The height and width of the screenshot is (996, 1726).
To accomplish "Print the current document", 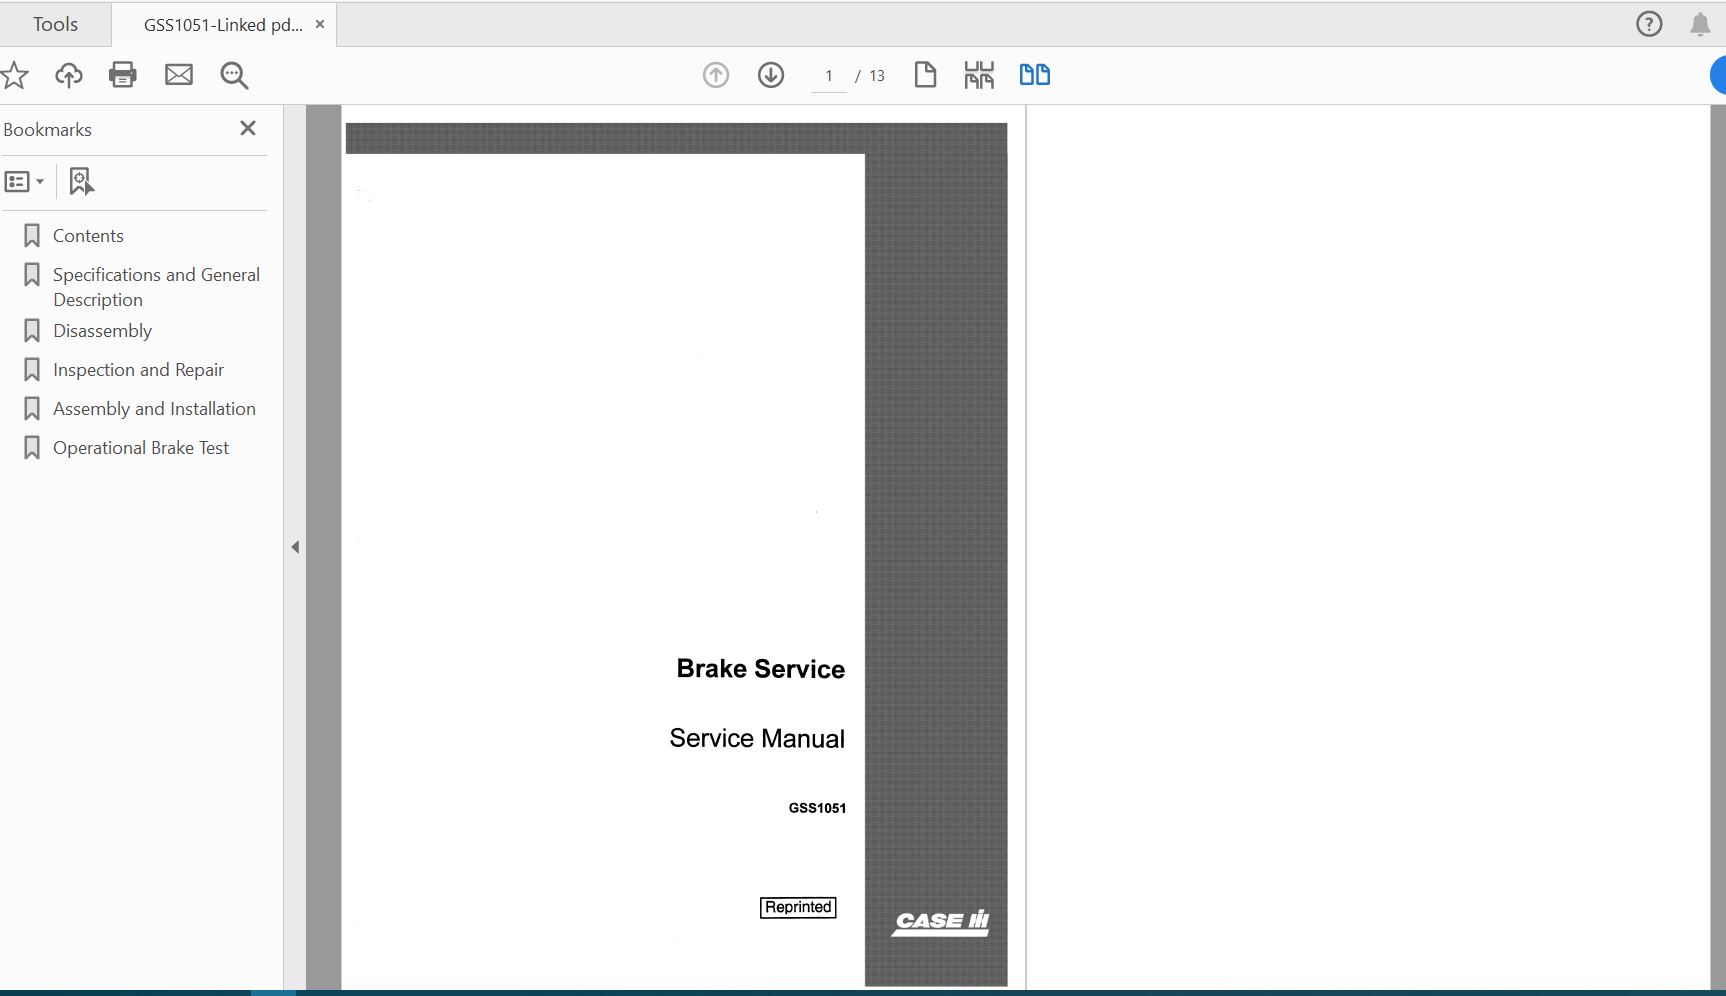I will click(x=123, y=75).
